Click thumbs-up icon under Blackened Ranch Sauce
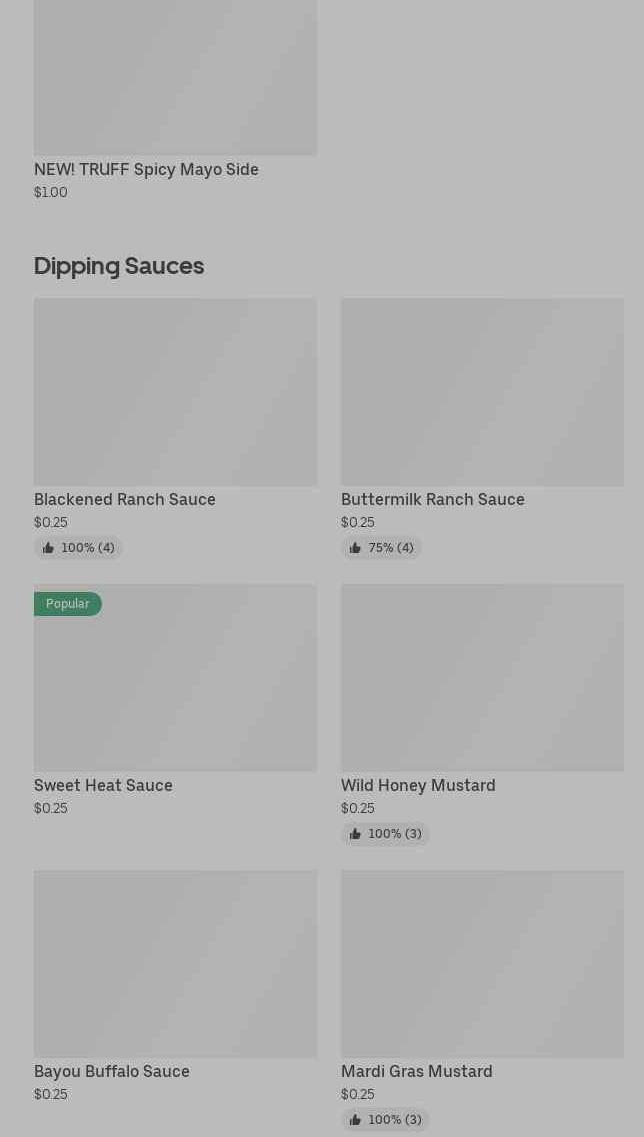 point(48,548)
